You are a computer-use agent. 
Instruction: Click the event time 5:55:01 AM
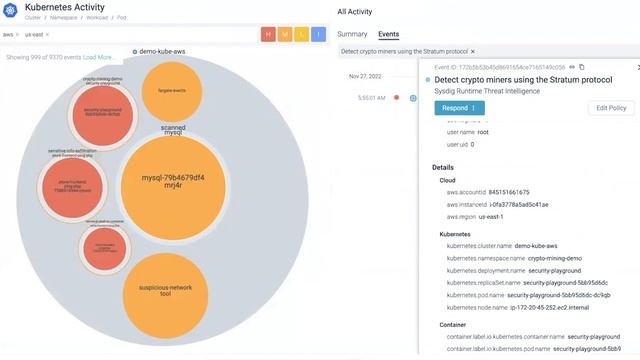(371, 98)
